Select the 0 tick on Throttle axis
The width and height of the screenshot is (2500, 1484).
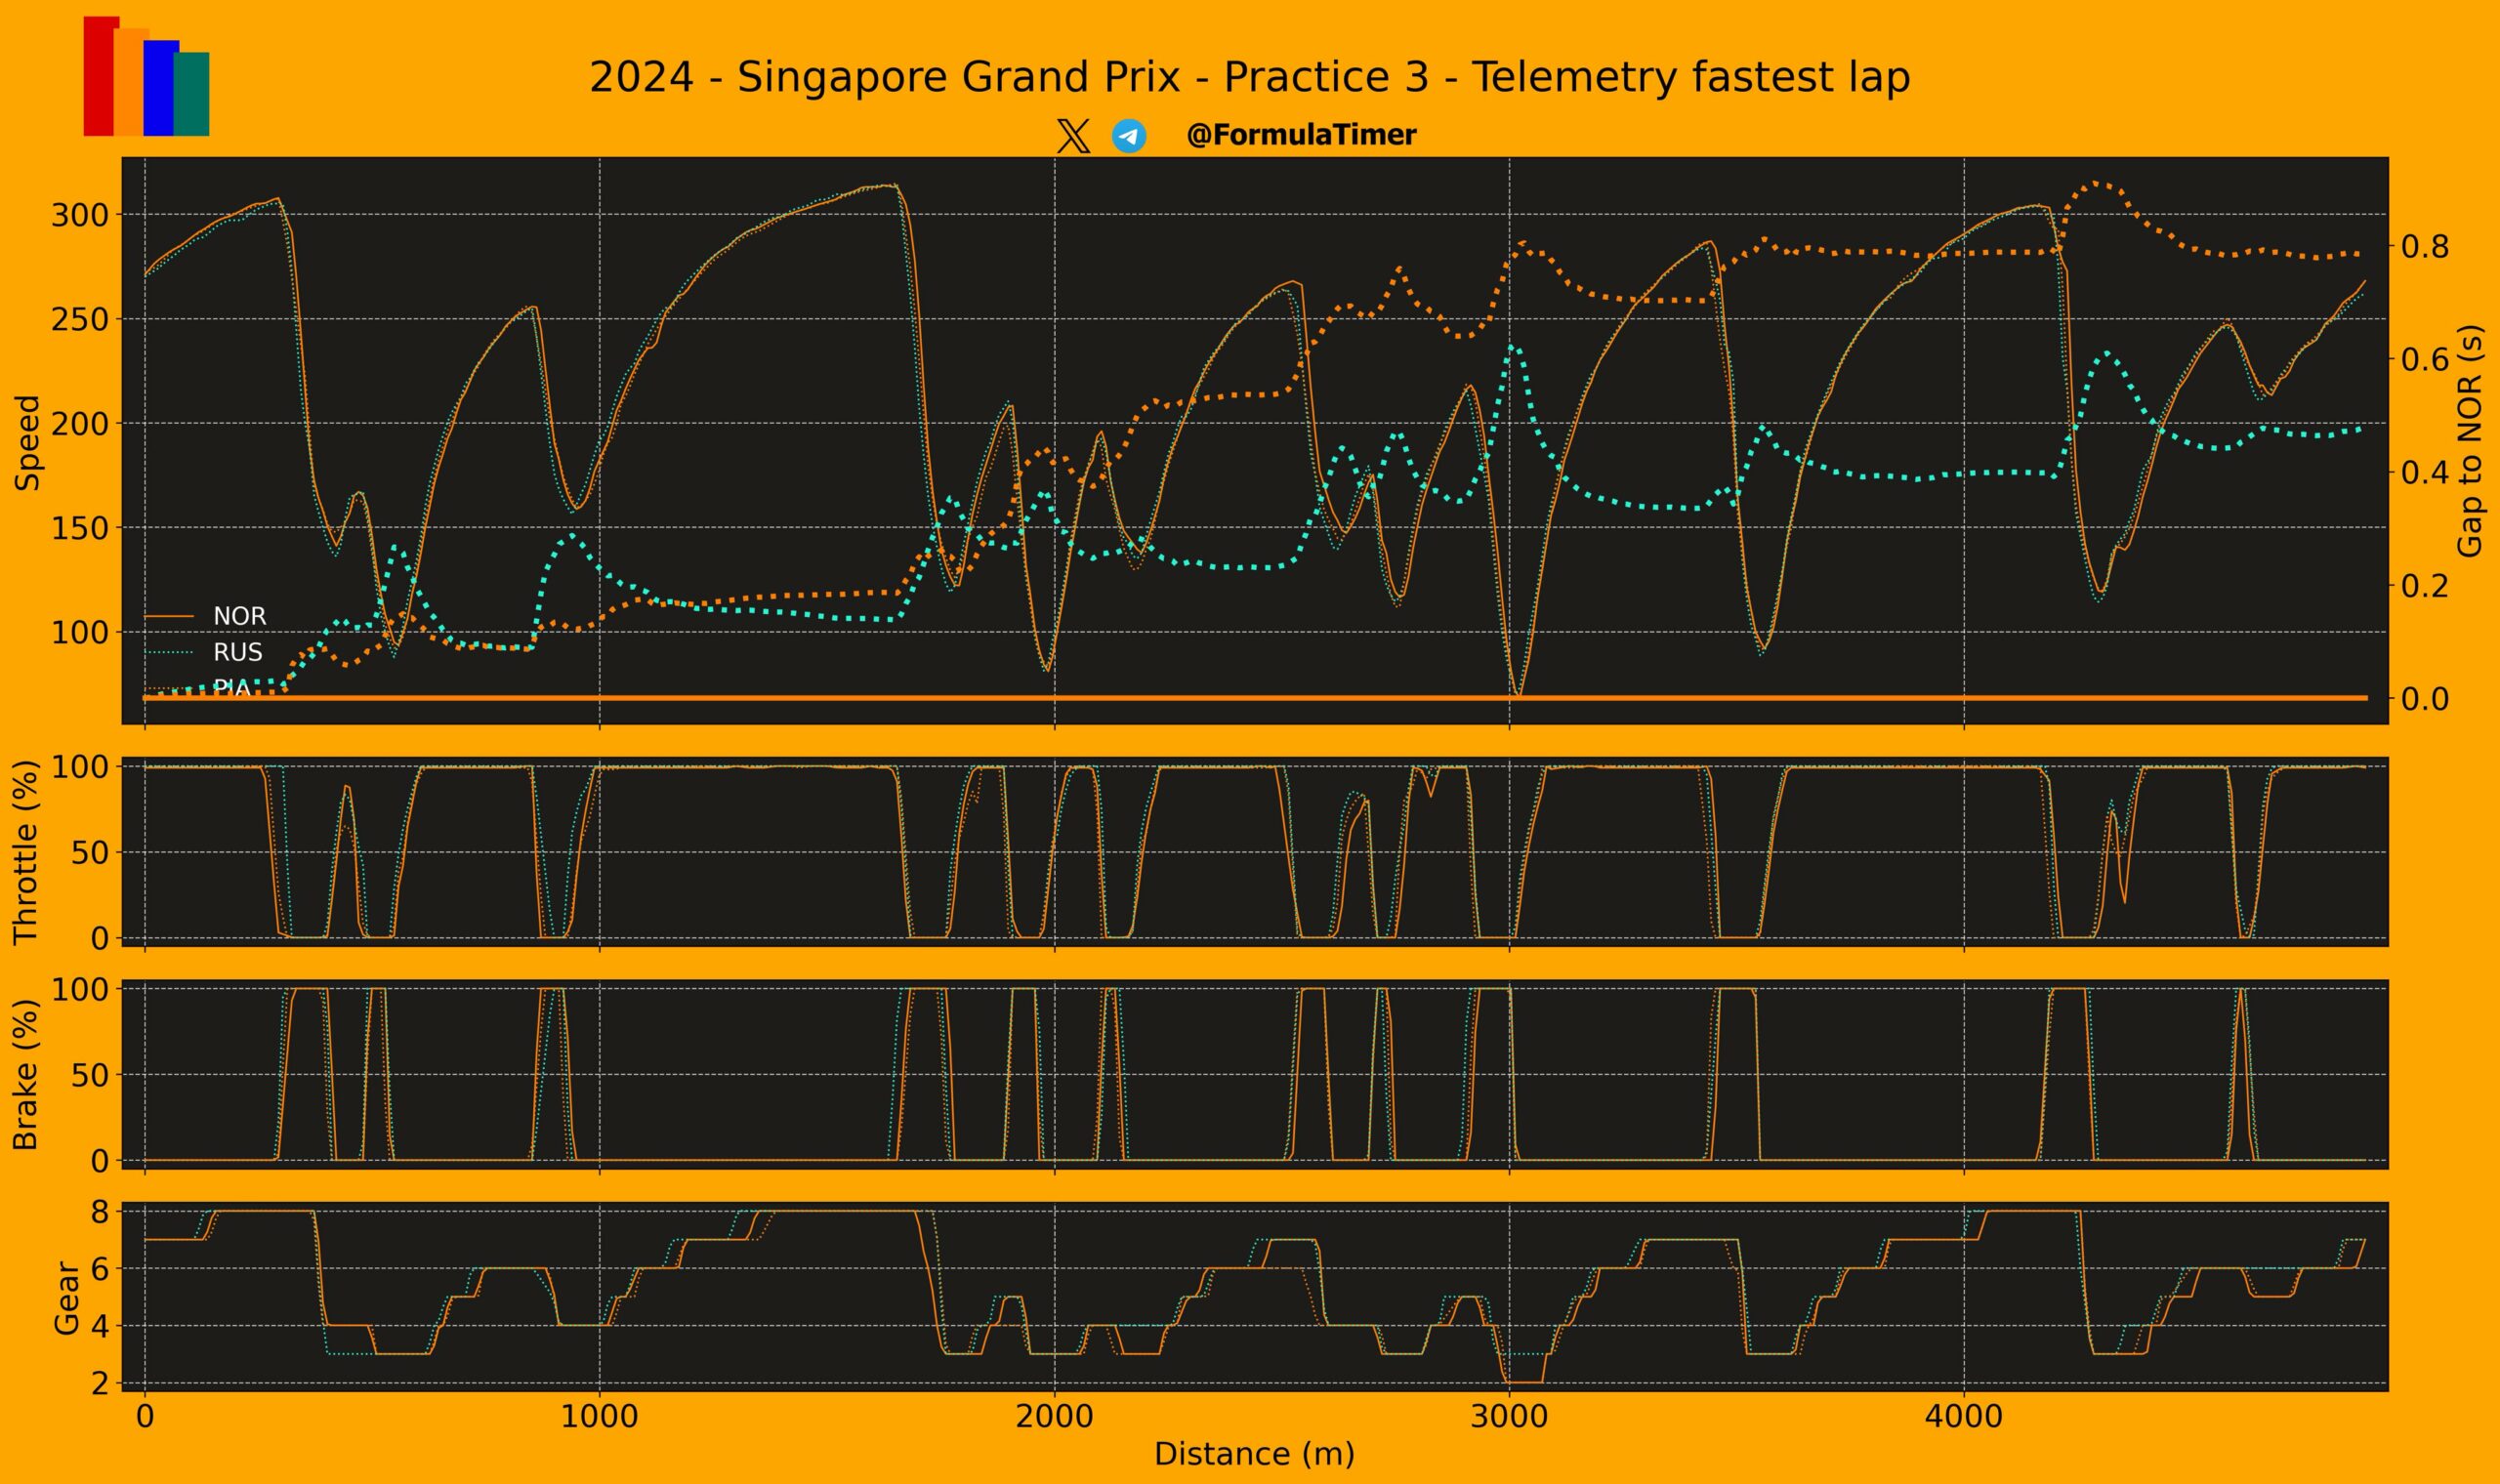[x=99, y=938]
